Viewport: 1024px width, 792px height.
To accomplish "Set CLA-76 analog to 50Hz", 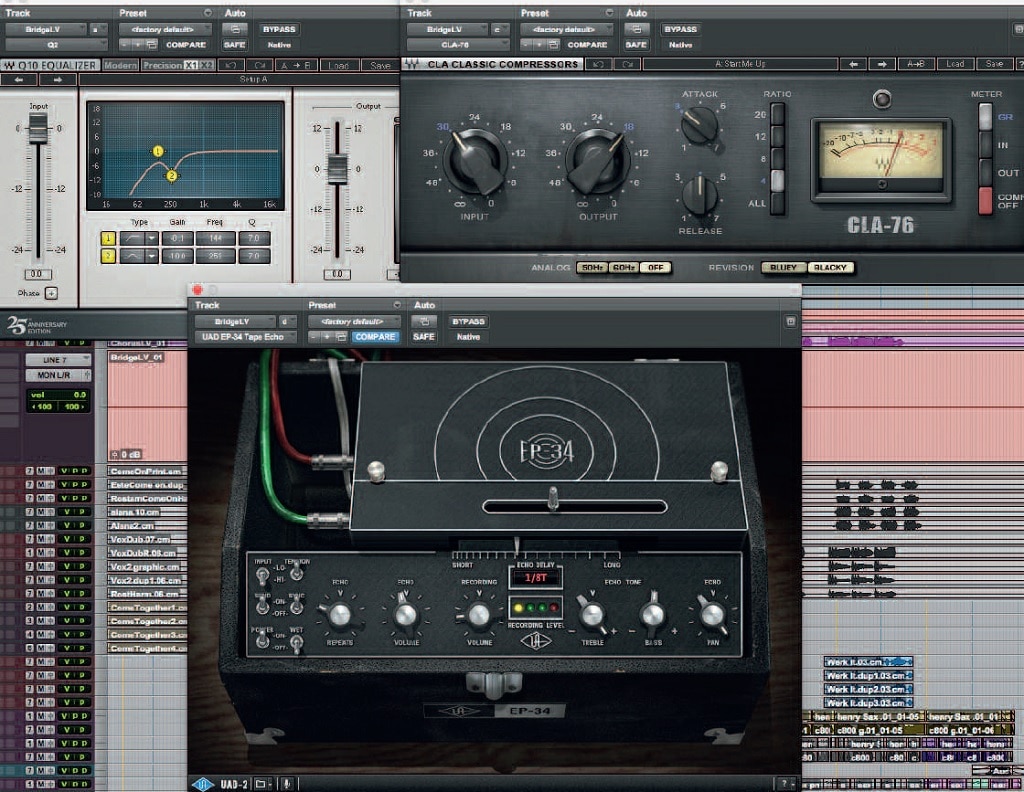I will point(592,268).
